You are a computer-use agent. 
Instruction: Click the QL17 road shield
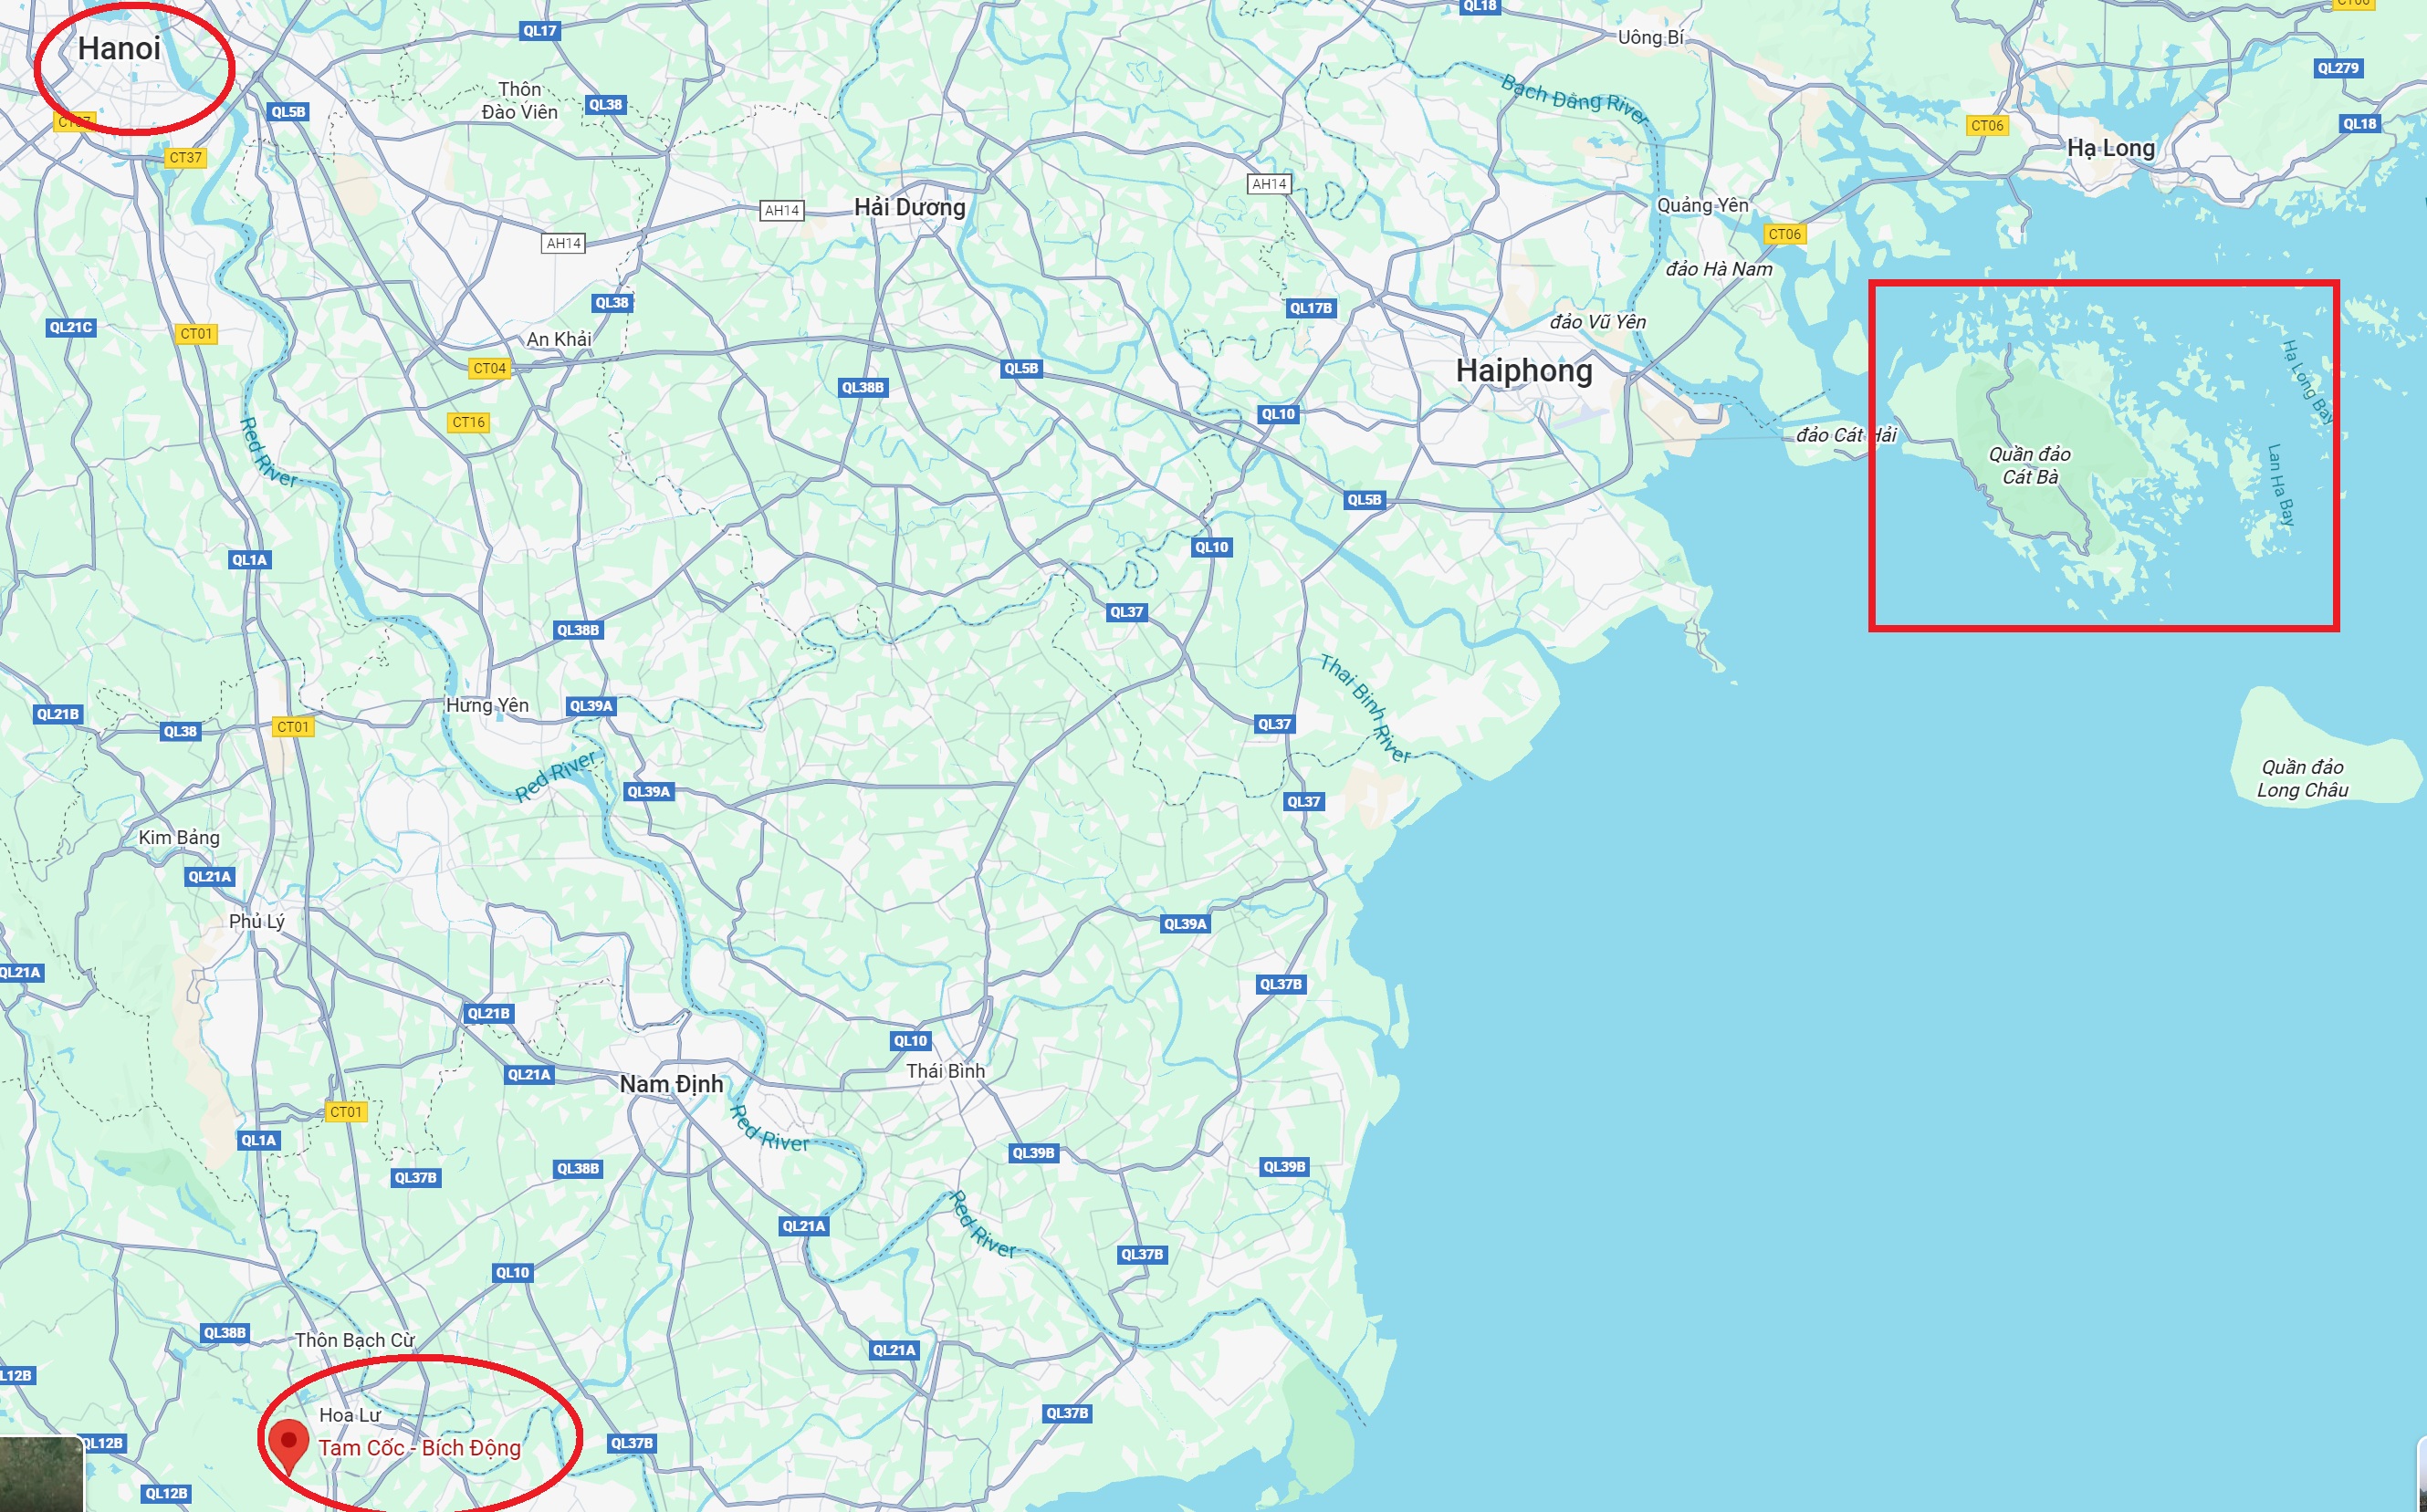point(540,31)
